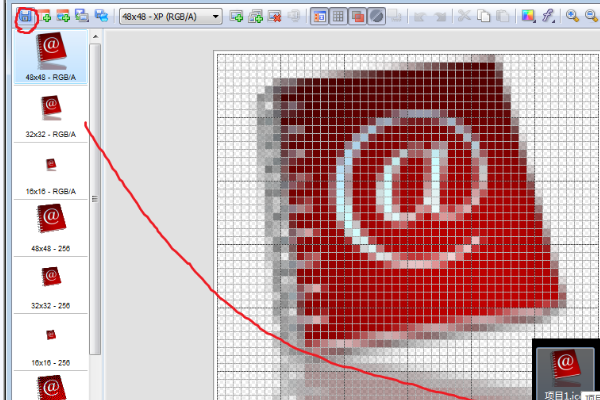The width and height of the screenshot is (600, 400).
Task: Click the add new image format icon
Action: pyautogui.click(x=237, y=16)
